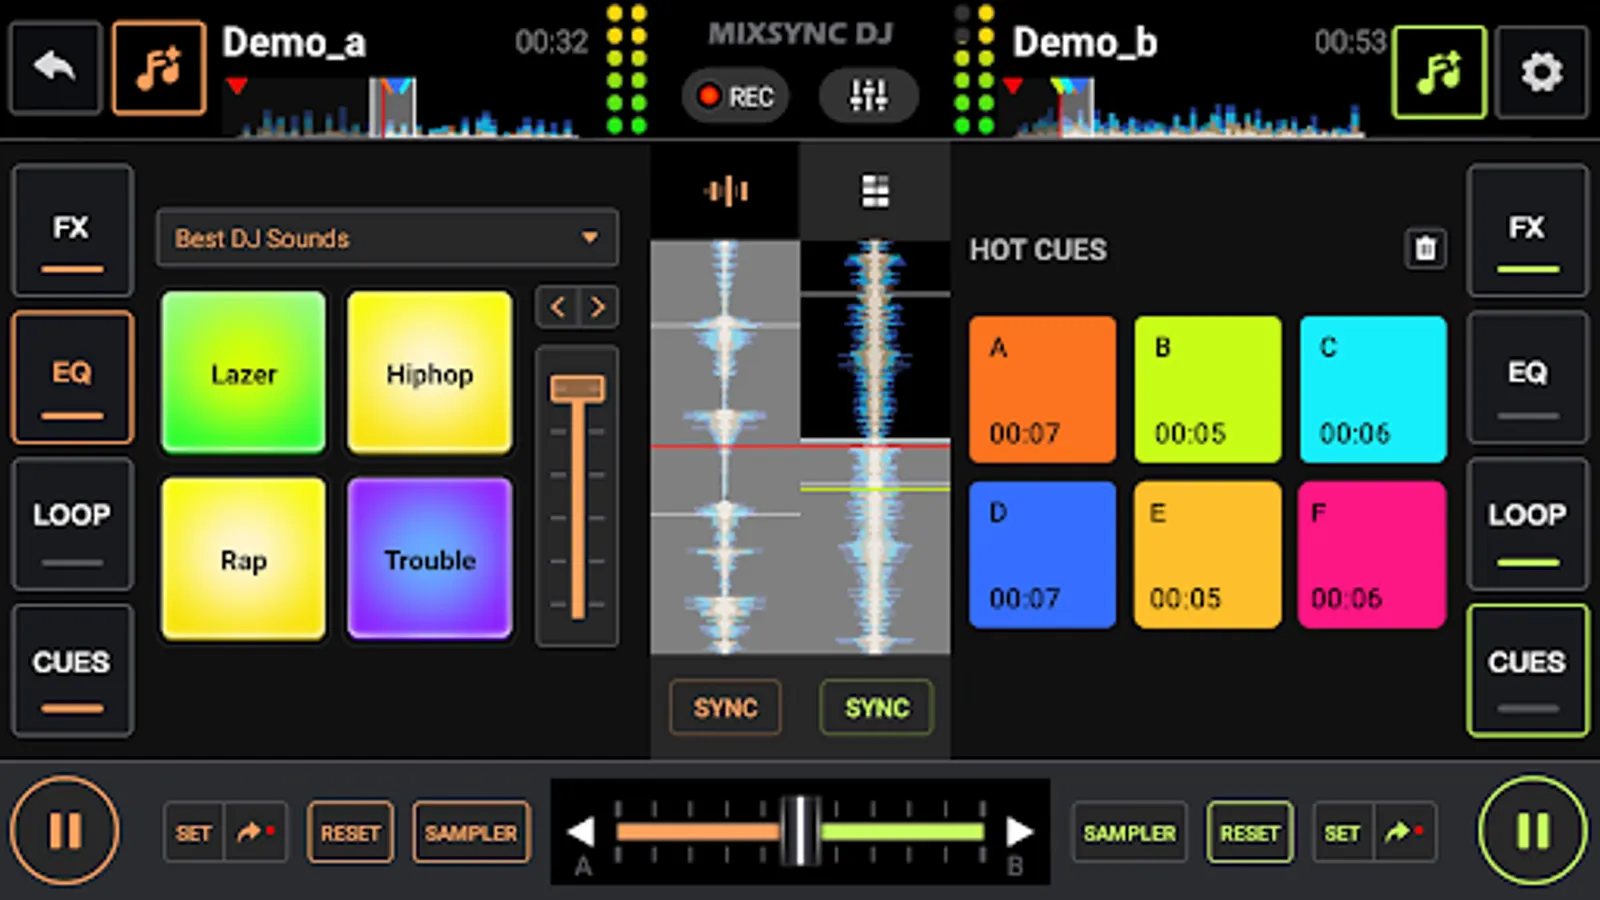Toggle REC to start recording
The height and width of the screenshot is (900, 1600).
(x=735, y=95)
